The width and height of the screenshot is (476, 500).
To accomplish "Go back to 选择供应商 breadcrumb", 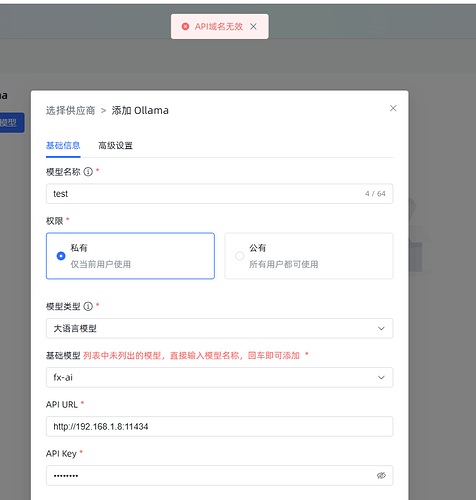I will click(70, 110).
